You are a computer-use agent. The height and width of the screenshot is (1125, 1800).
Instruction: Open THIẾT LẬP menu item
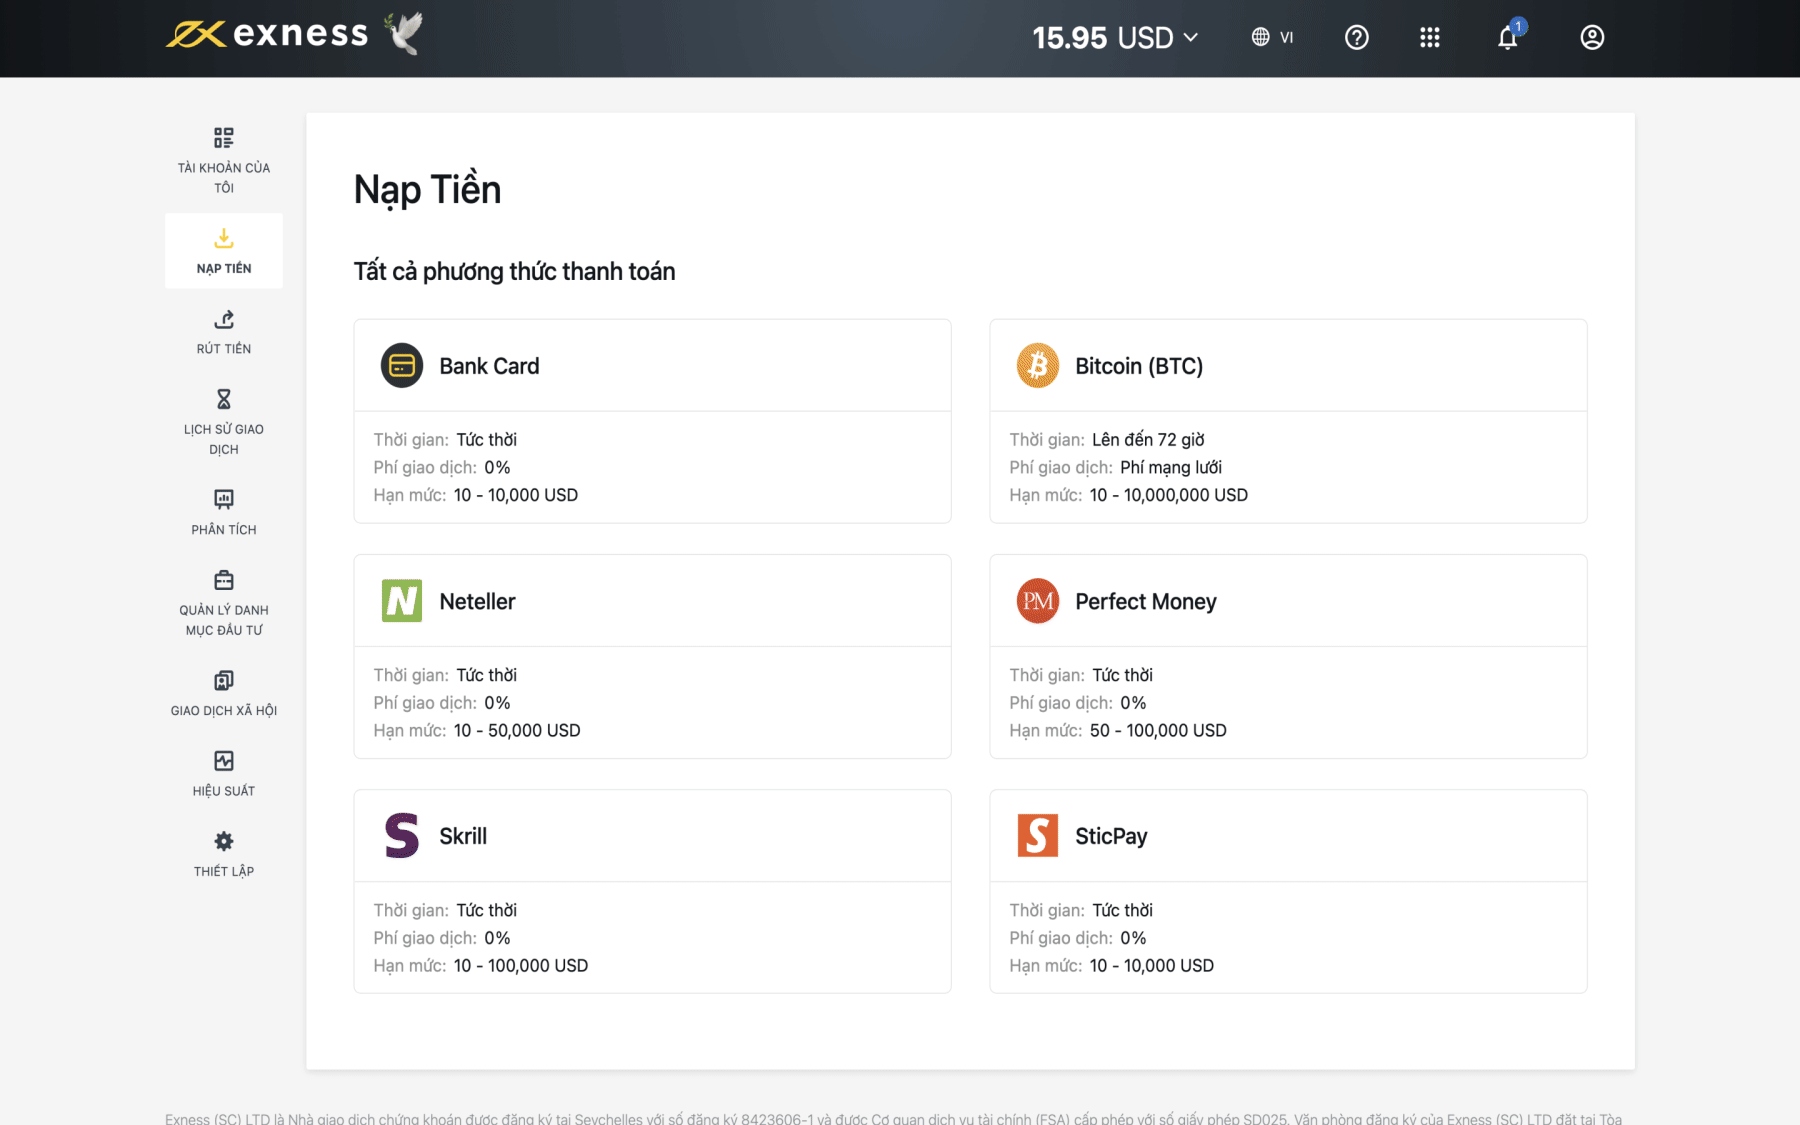pos(224,871)
